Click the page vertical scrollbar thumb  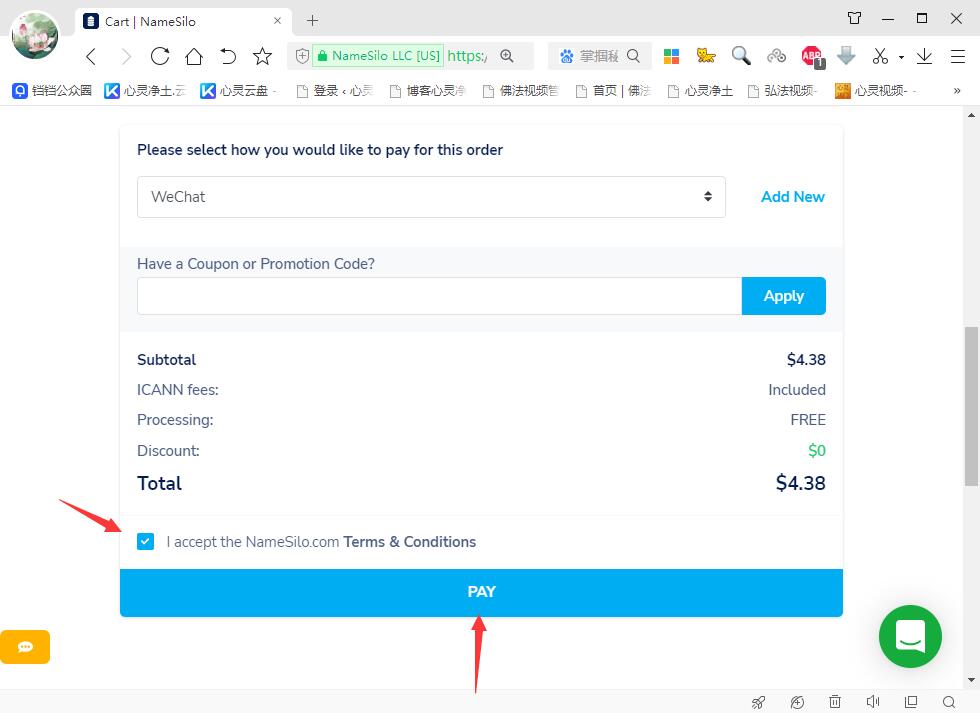(x=971, y=406)
